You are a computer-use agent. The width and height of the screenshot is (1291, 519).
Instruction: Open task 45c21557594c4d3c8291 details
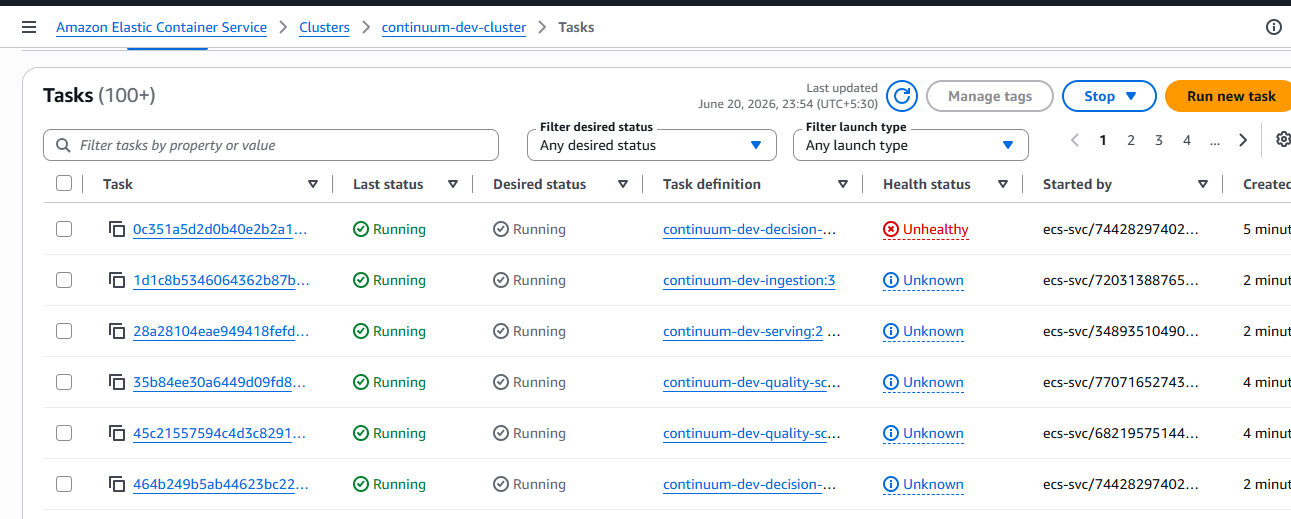220,434
